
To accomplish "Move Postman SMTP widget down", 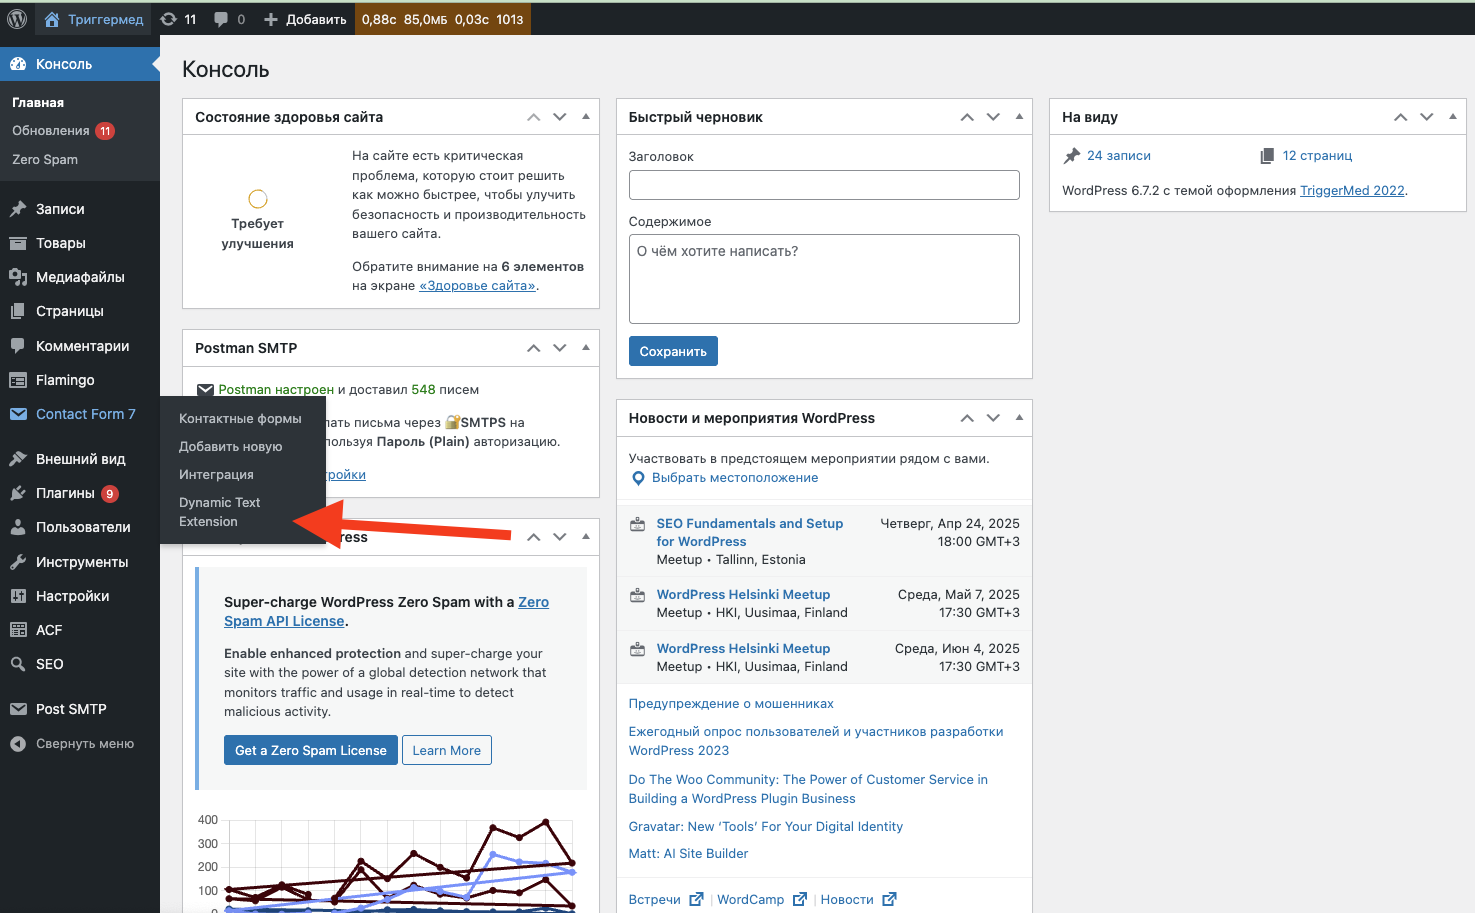I will [x=560, y=348].
